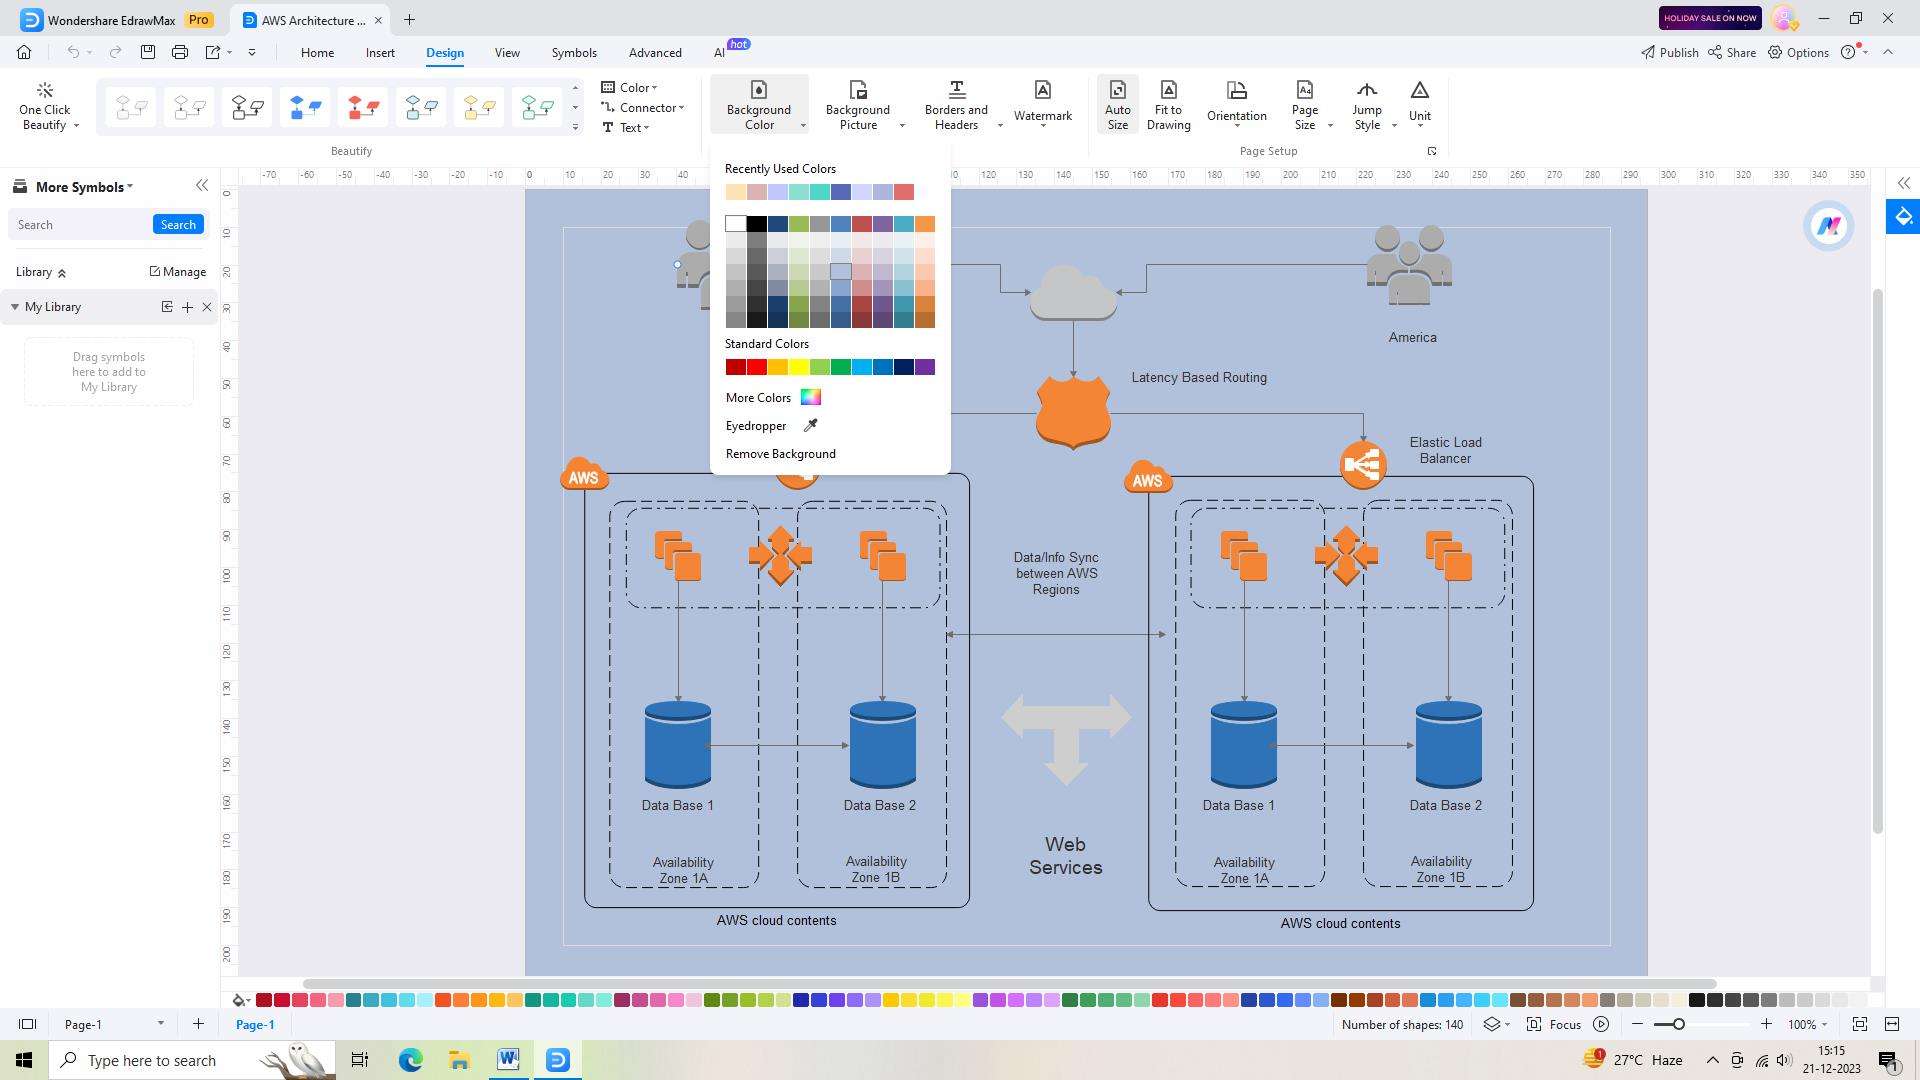1920x1080 pixels.
Task: Select the Auto Size tool
Action: click(x=1118, y=104)
